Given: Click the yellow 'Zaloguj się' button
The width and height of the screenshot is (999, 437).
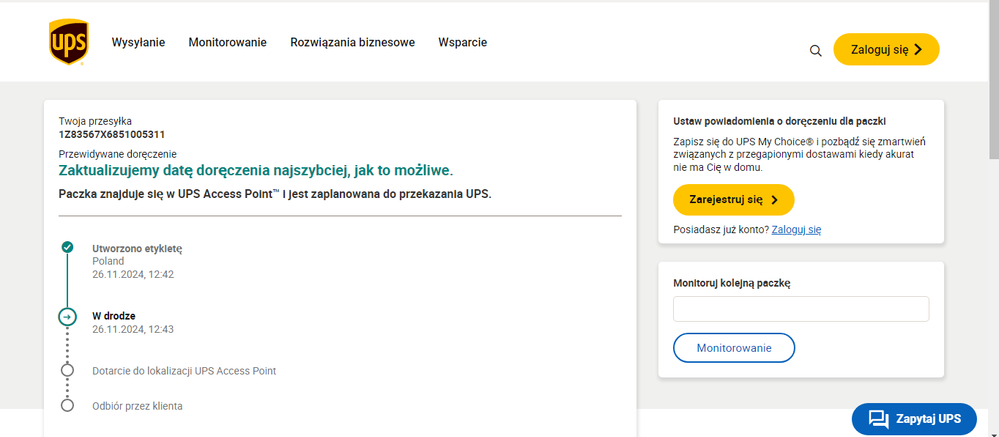Looking at the screenshot, I should point(886,50).
